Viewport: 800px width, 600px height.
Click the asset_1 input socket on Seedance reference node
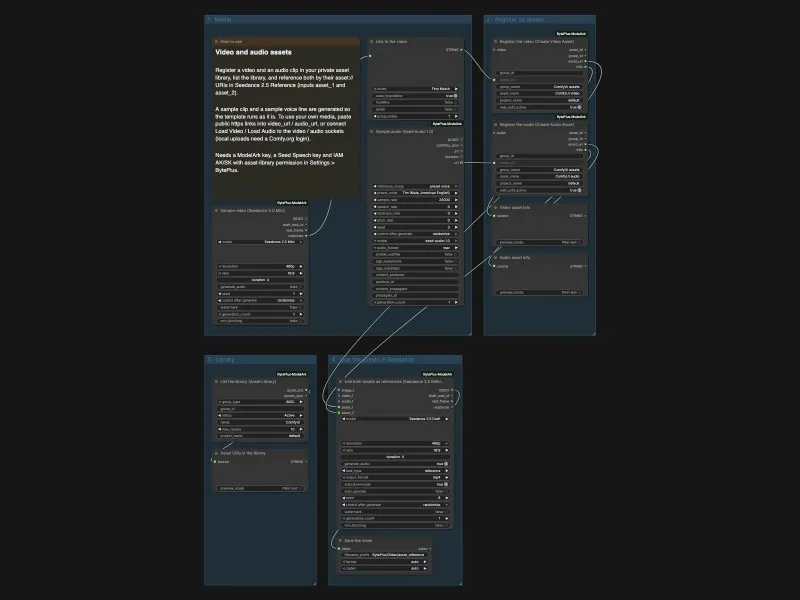pyautogui.click(x=339, y=407)
